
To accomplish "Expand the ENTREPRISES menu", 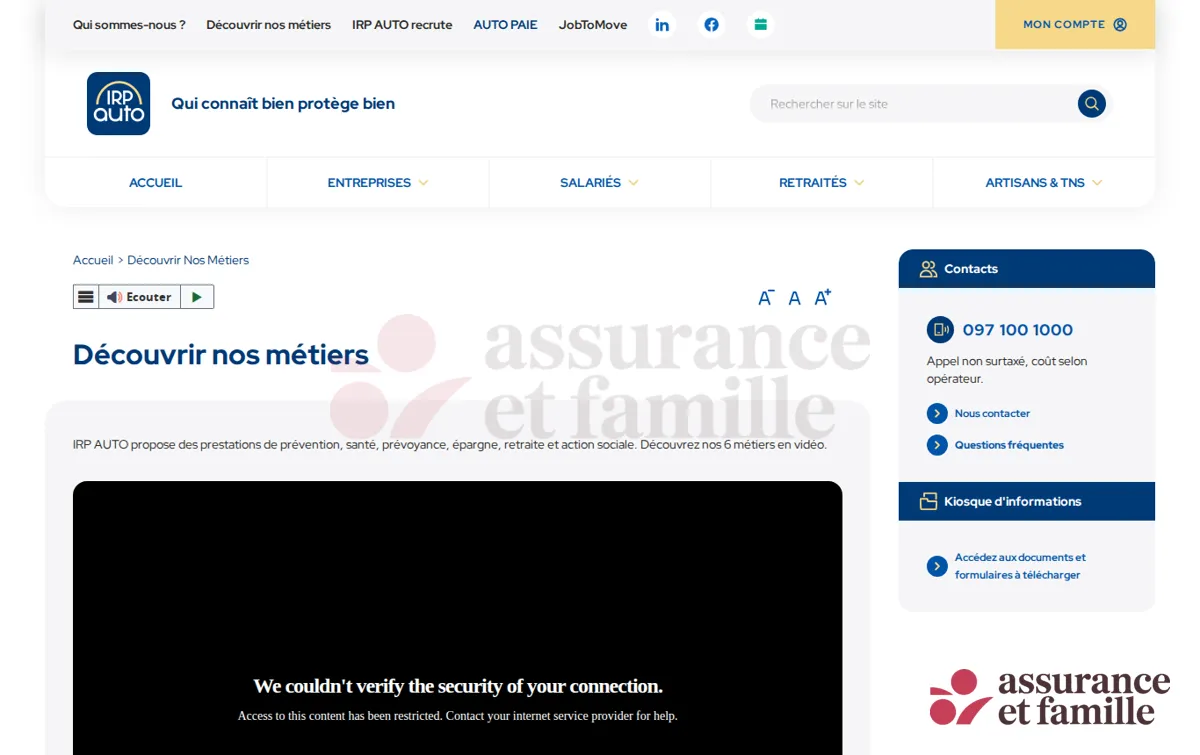I will [x=378, y=183].
